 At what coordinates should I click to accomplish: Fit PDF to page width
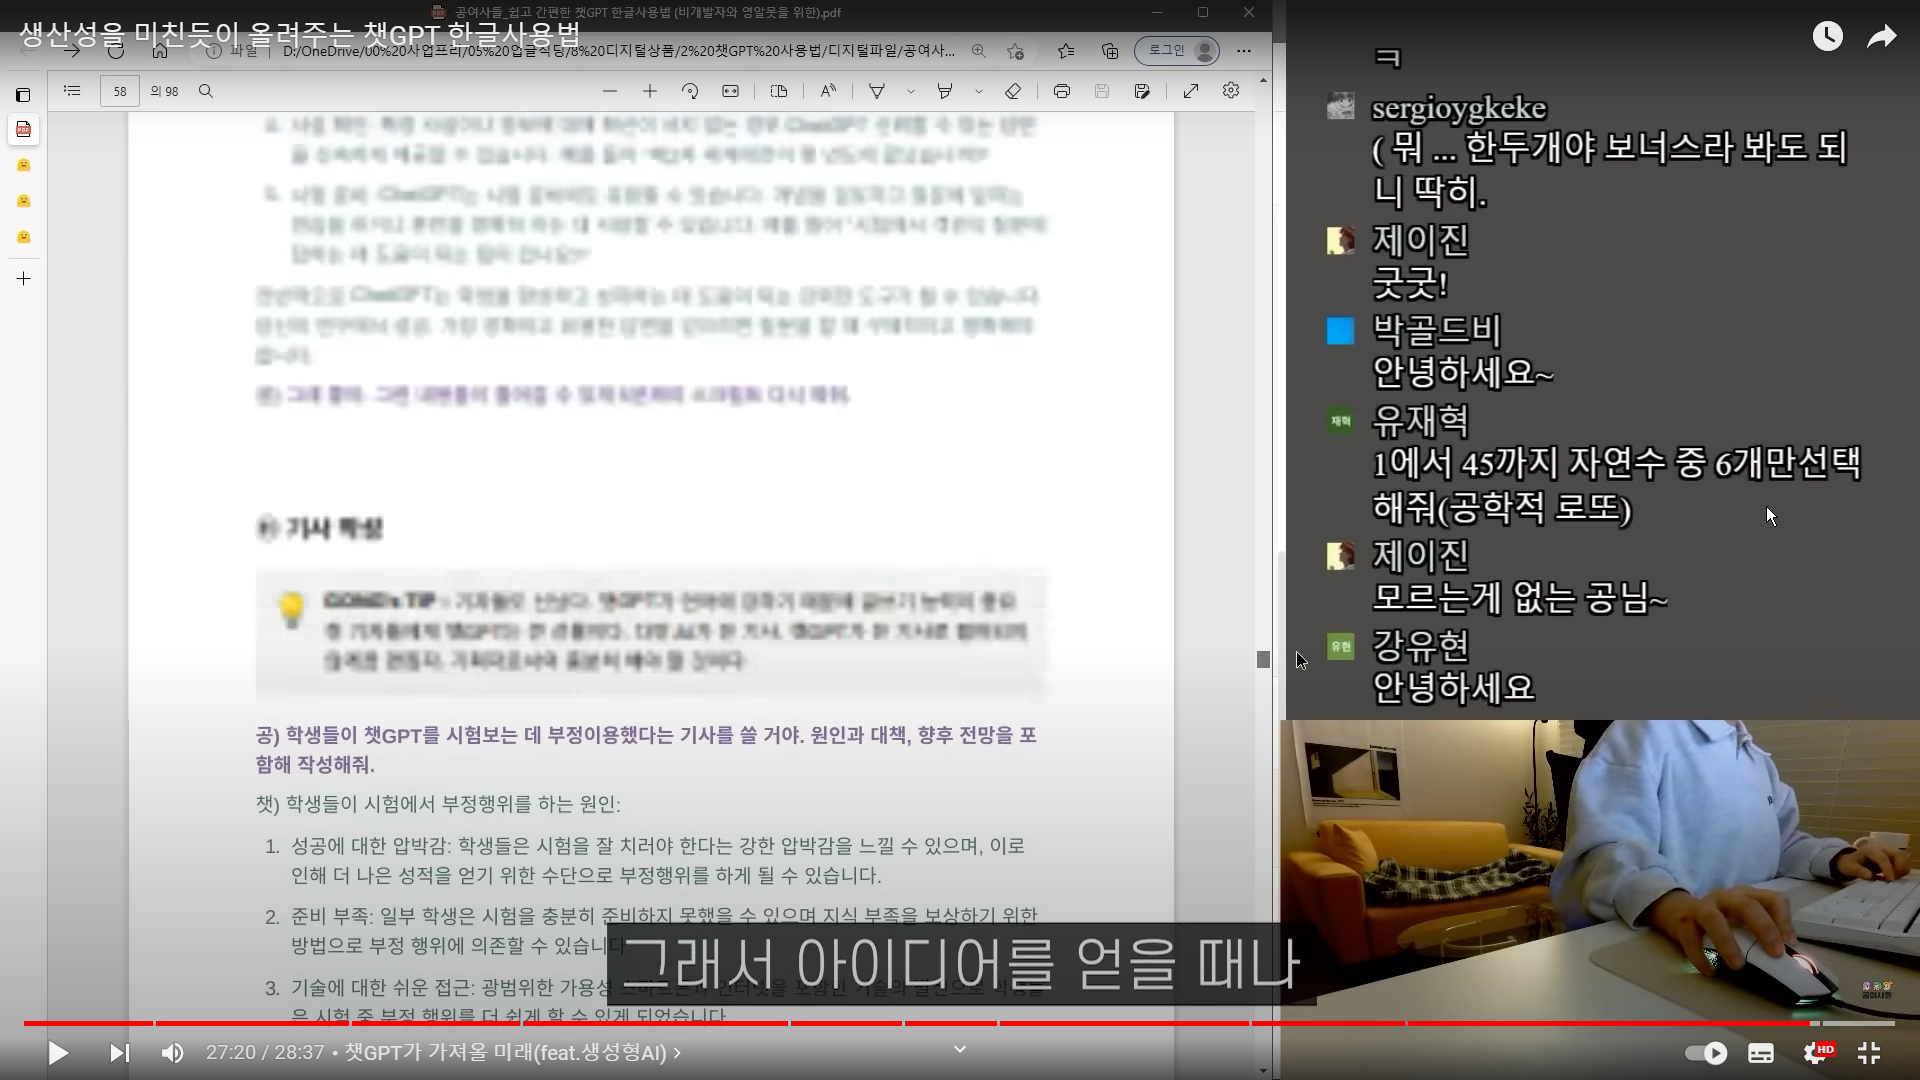(x=731, y=91)
